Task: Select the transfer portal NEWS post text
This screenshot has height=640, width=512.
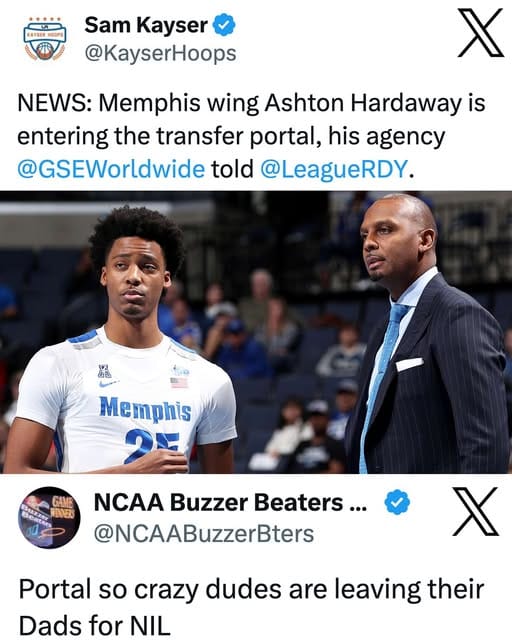Action: pyautogui.click(x=251, y=136)
